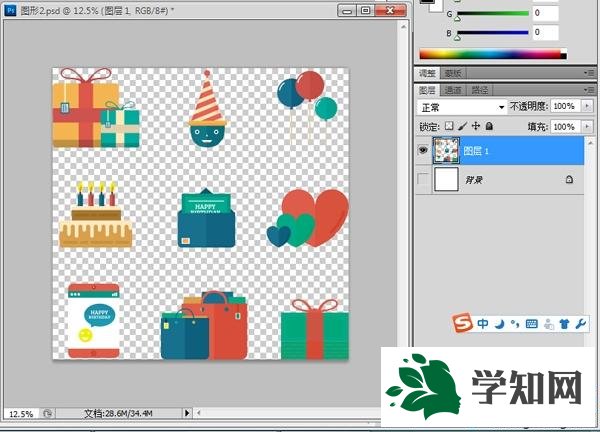Pick a color from the spectrum ramp

point(490,54)
